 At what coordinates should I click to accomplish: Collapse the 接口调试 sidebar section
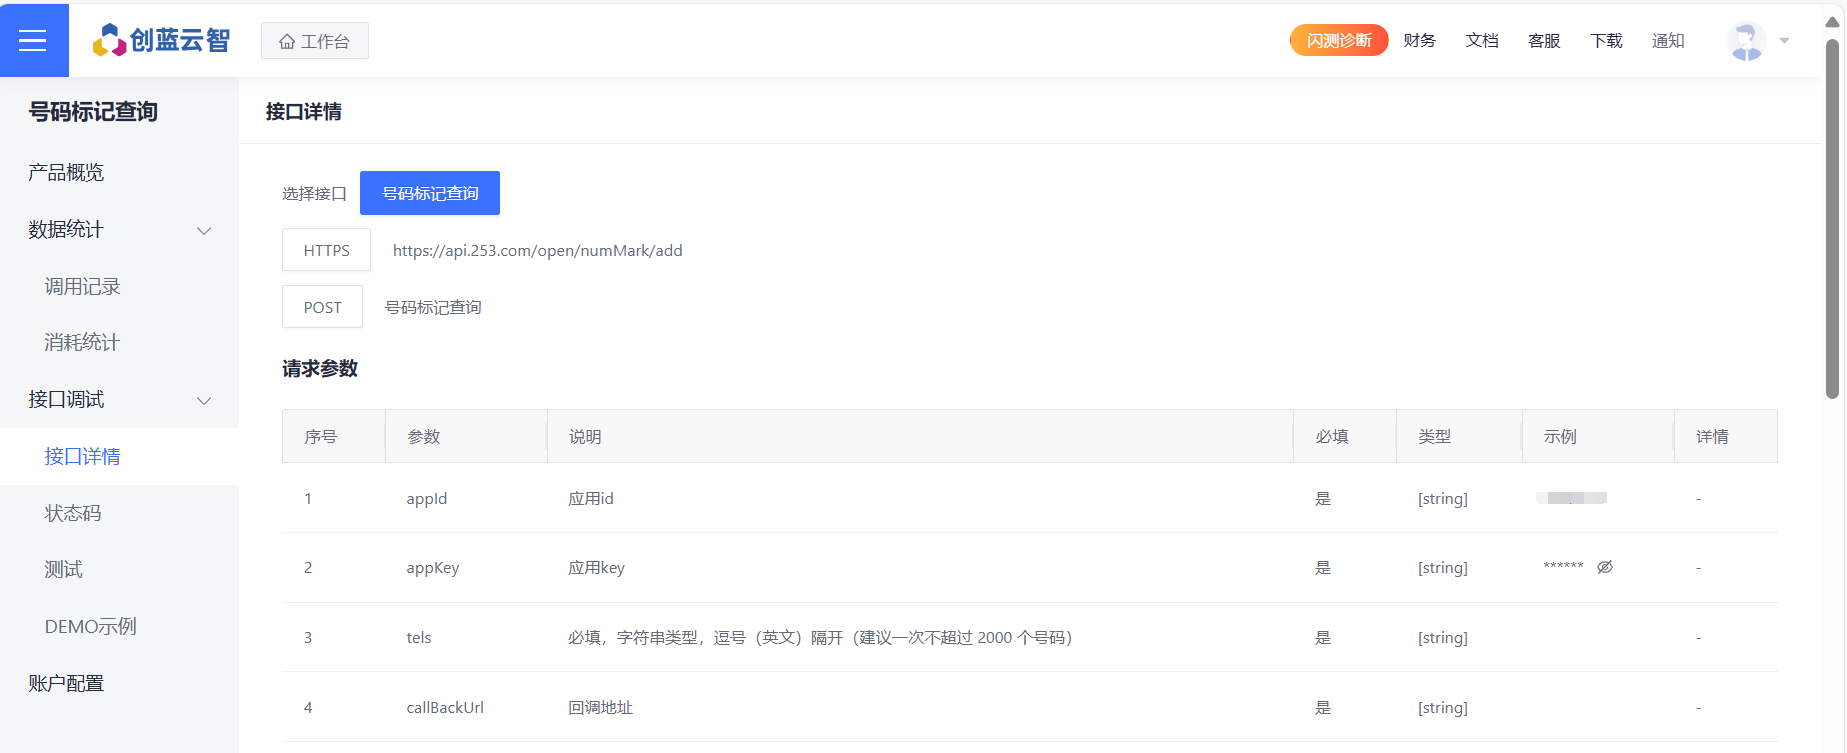(x=204, y=400)
